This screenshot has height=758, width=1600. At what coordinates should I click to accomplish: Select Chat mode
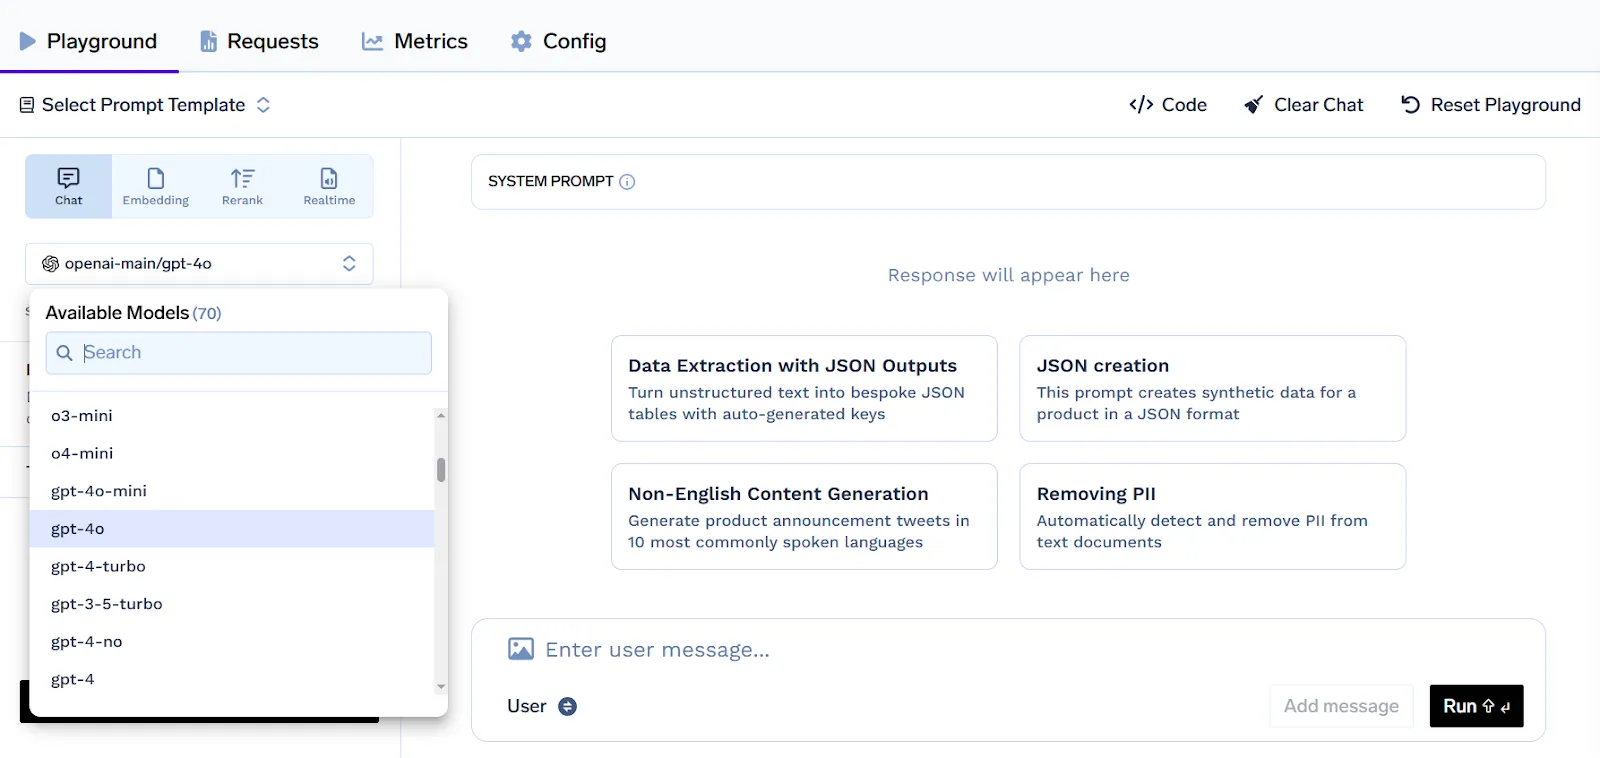pyautogui.click(x=69, y=186)
